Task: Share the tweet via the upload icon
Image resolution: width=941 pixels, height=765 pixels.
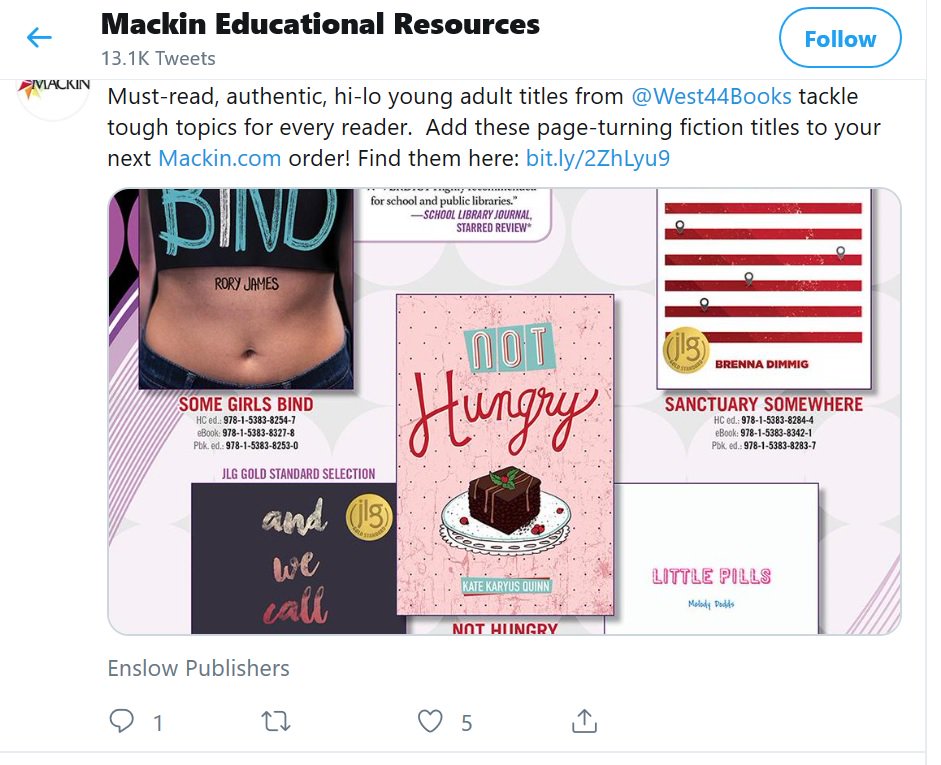Action: click(x=584, y=721)
